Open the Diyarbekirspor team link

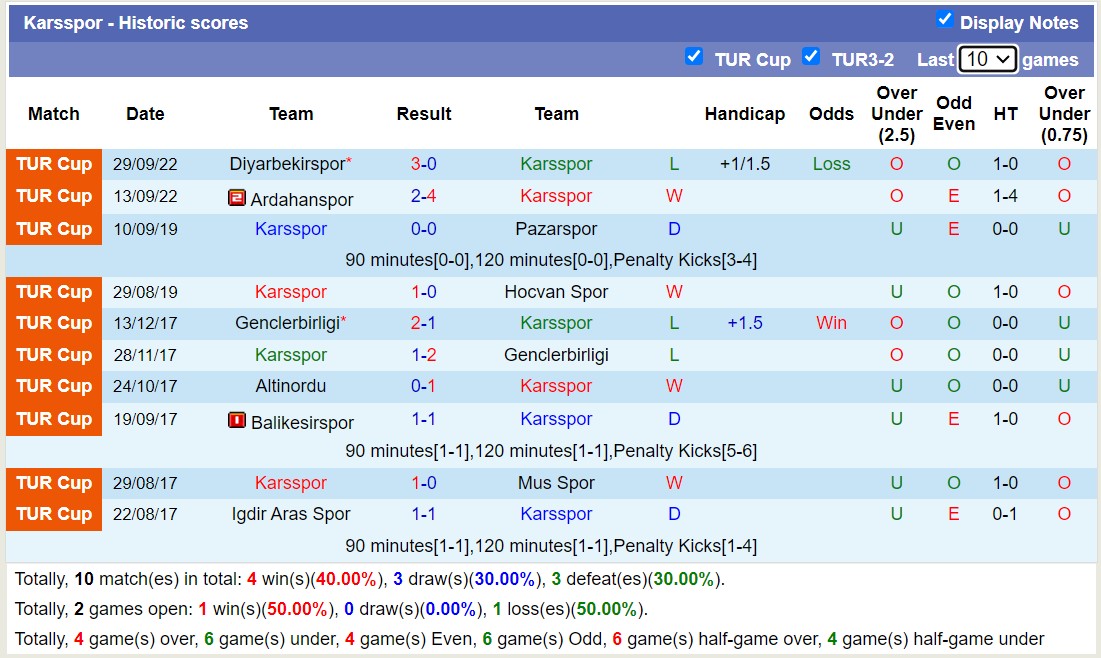pyautogui.click(x=285, y=163)
